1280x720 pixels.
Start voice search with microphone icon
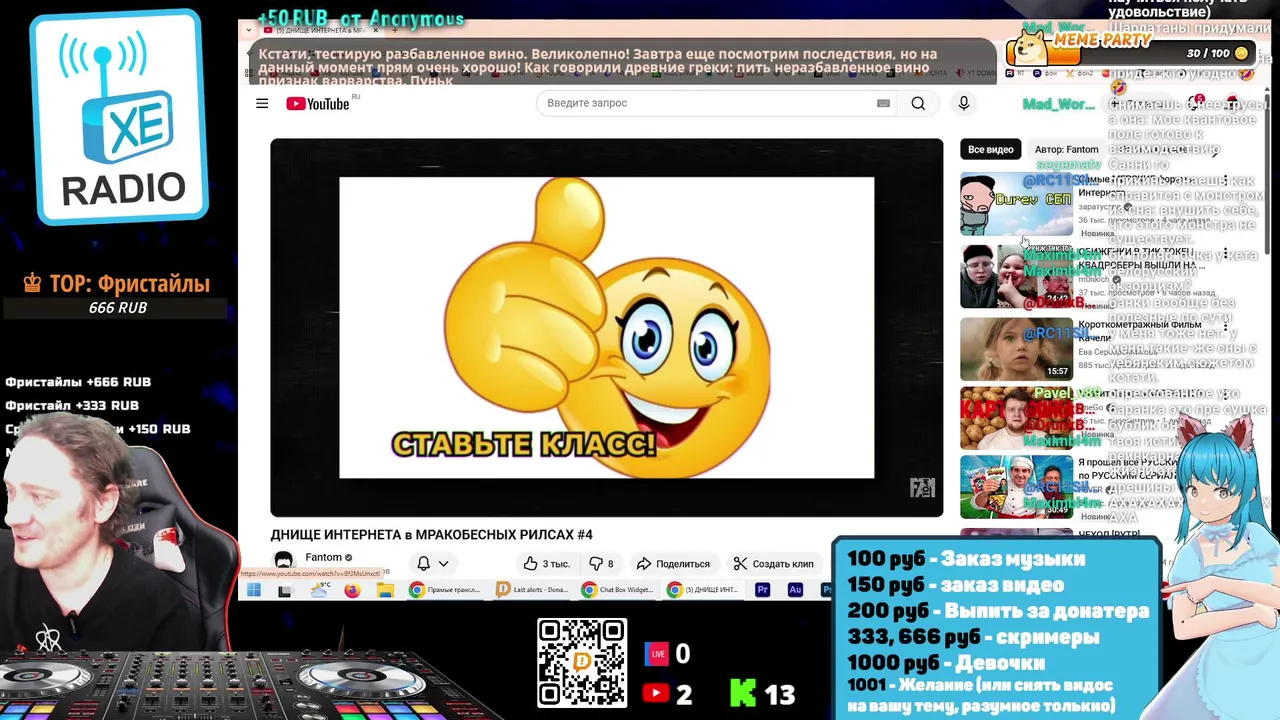964,103
